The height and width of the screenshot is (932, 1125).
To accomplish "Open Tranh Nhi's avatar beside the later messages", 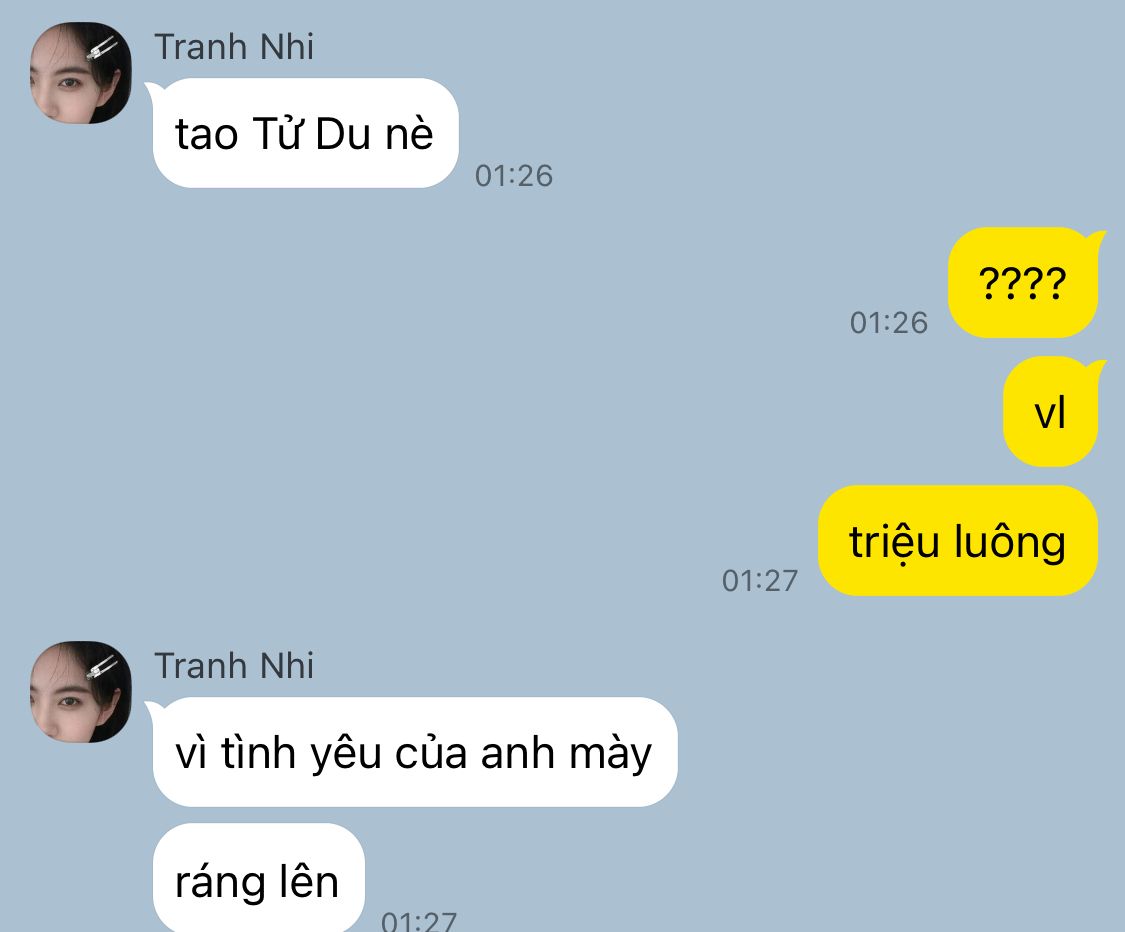I will click(x=80, y=692).
